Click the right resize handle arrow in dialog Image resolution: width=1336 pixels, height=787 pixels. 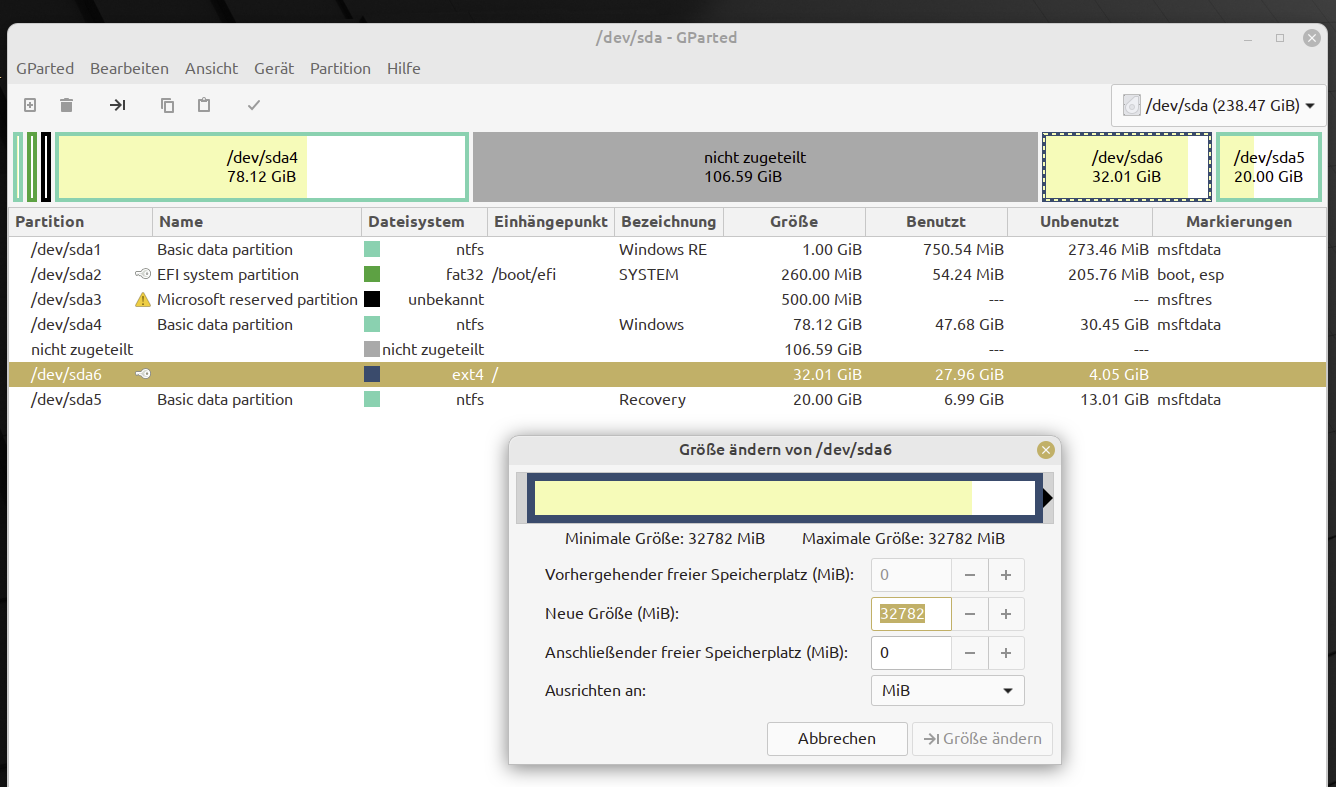(1048, 498)
